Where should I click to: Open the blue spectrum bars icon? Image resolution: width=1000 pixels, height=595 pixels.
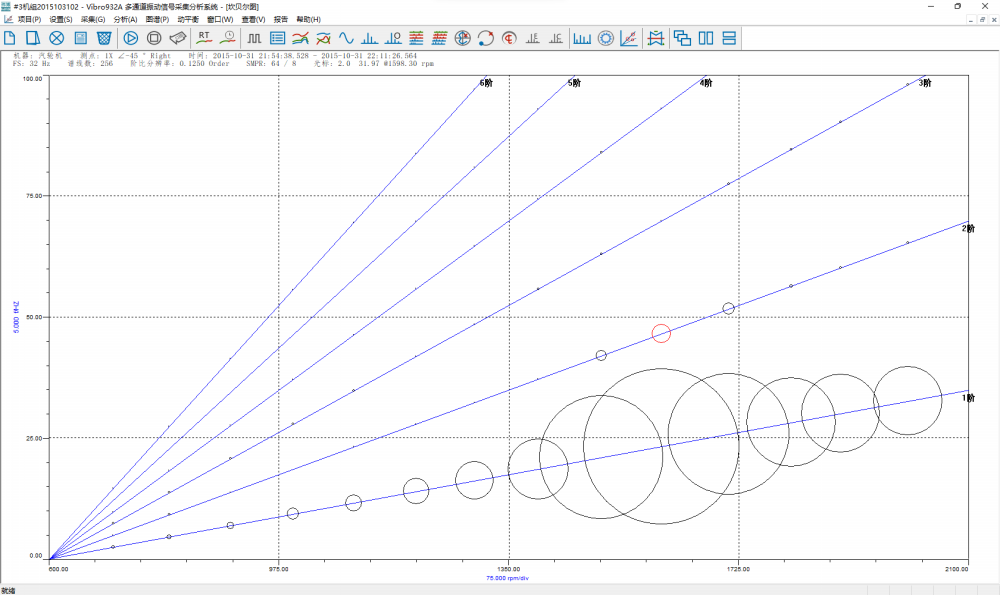(x=370, y=38)
